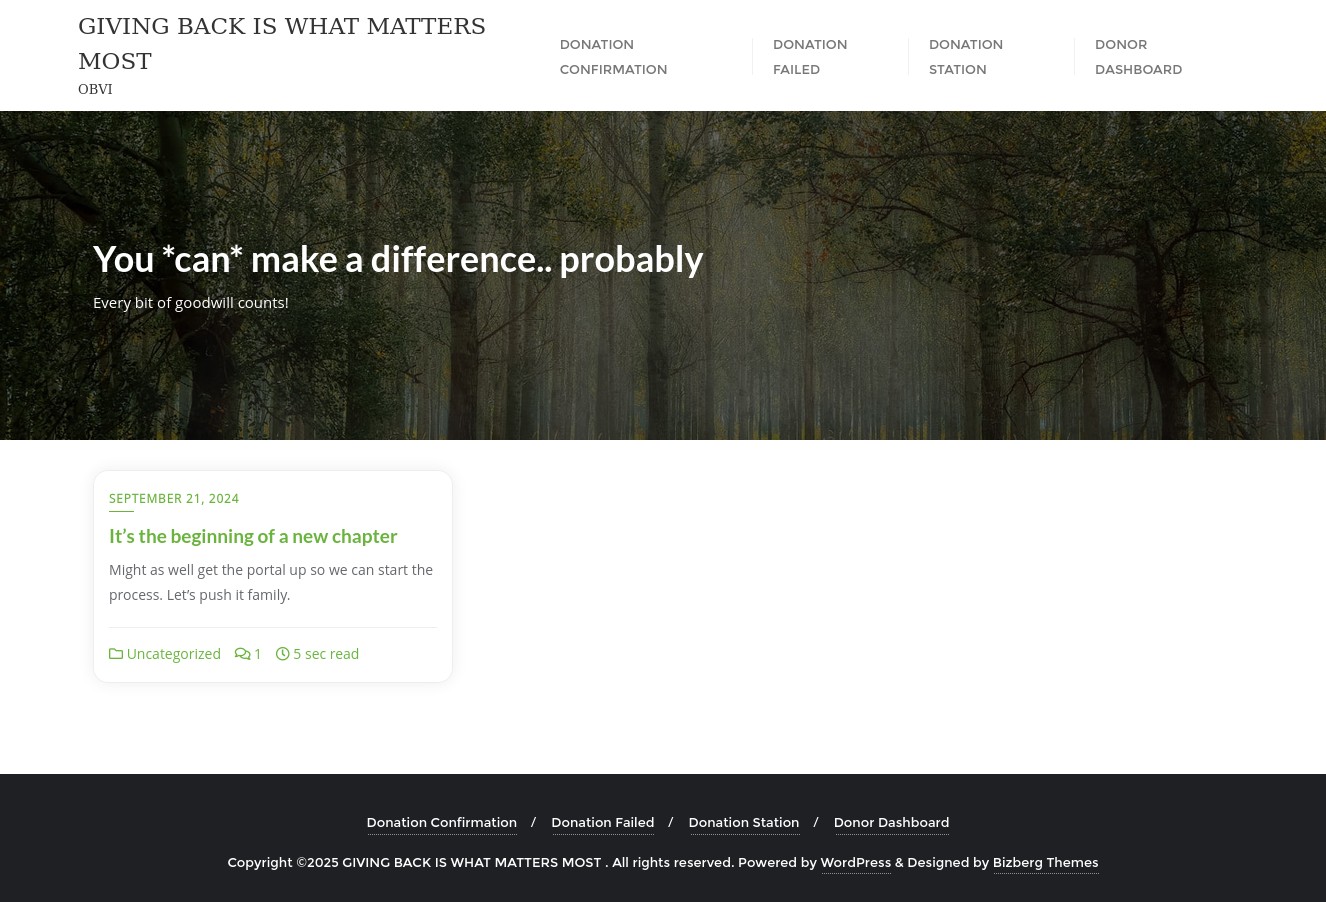The image size is (1326, 902).
Task: Open the site title in the header
Action: click(x=281, y=44)
